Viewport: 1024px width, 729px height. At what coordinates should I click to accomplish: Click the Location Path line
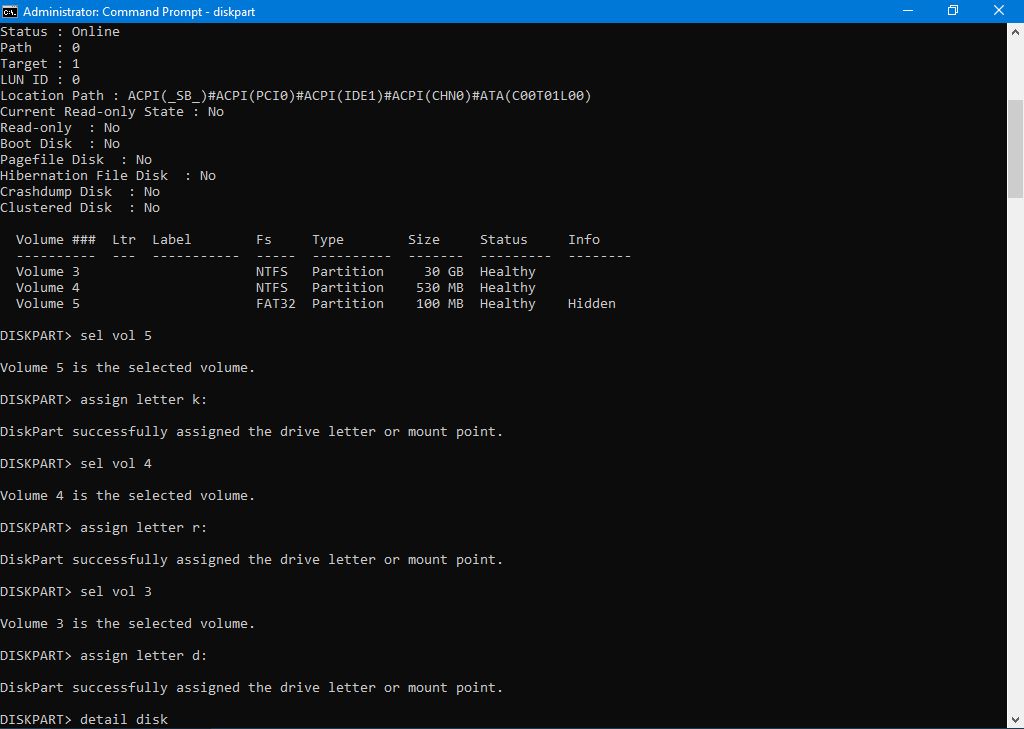pos(296,96)
